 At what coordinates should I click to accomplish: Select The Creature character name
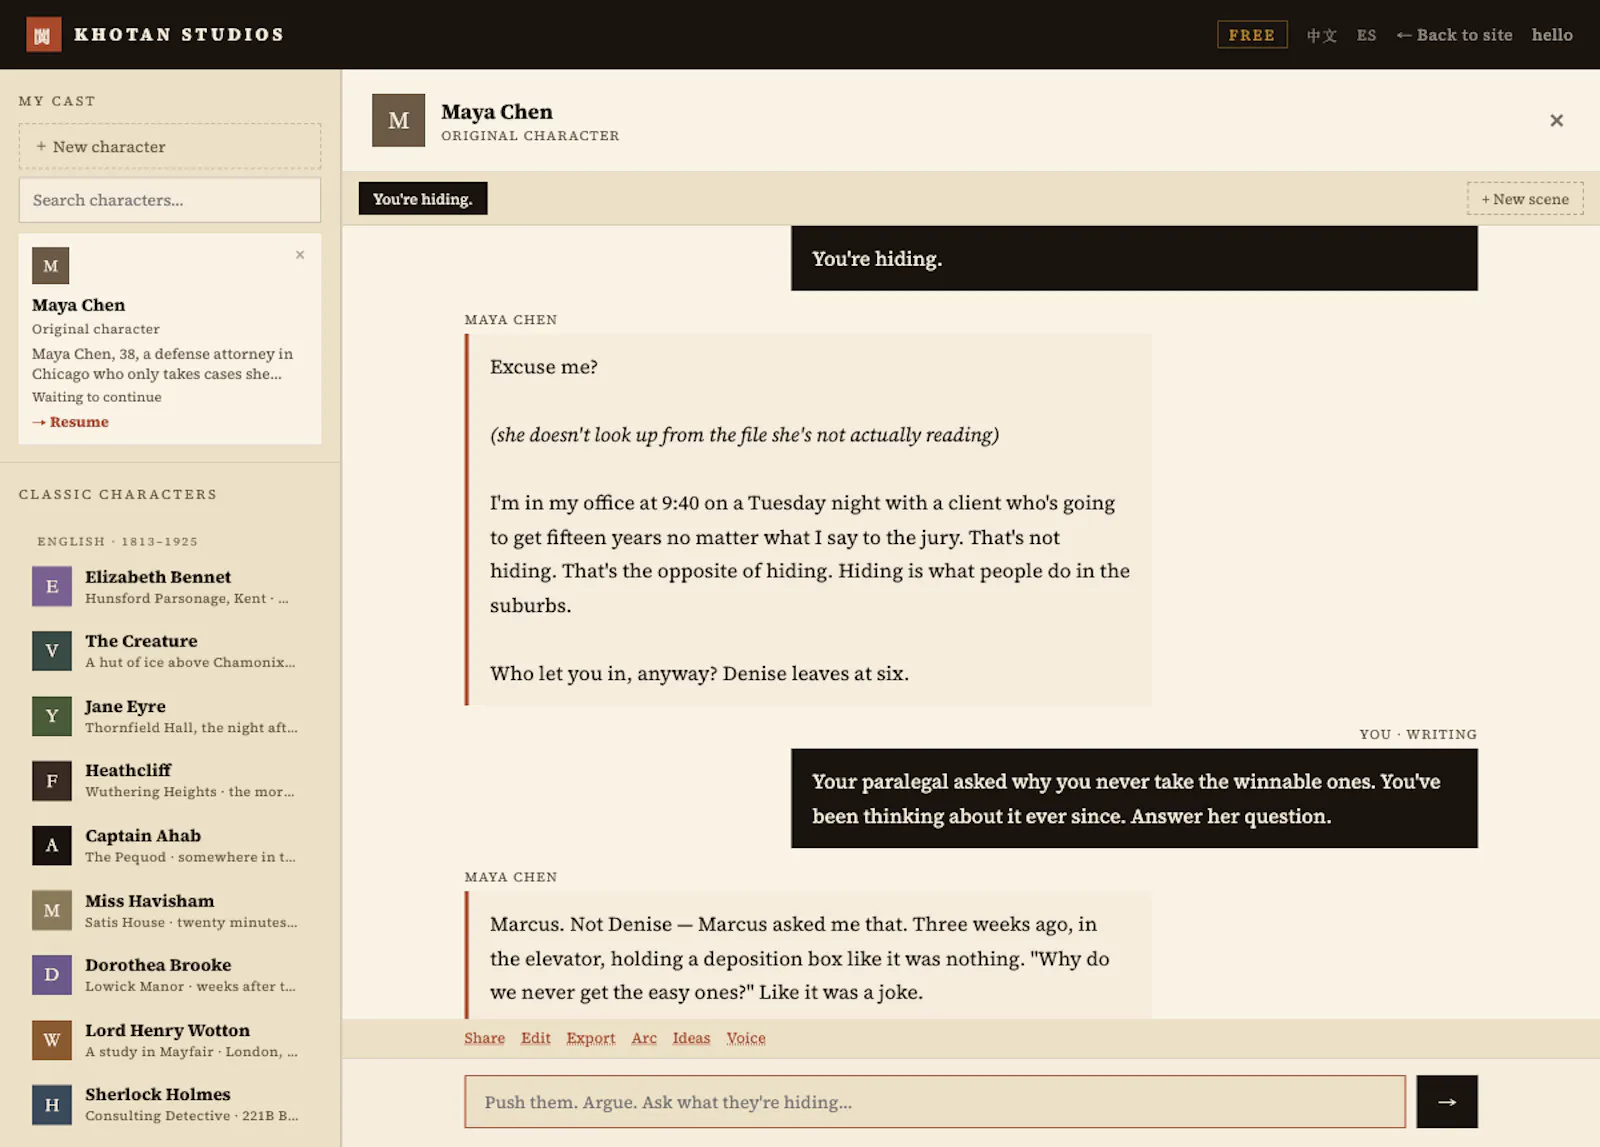pyautogui.click(x=141, y=641)
